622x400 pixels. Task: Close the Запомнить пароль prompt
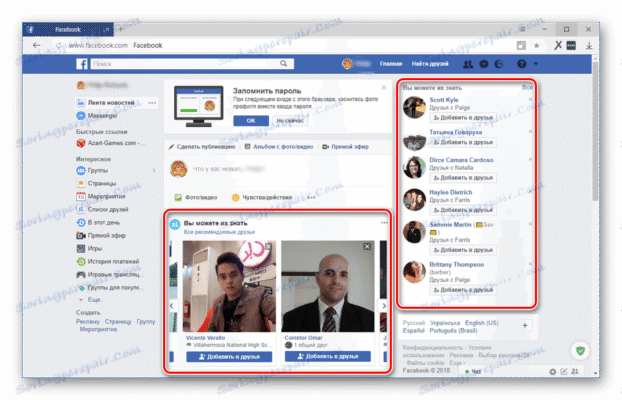click(384, 88)
